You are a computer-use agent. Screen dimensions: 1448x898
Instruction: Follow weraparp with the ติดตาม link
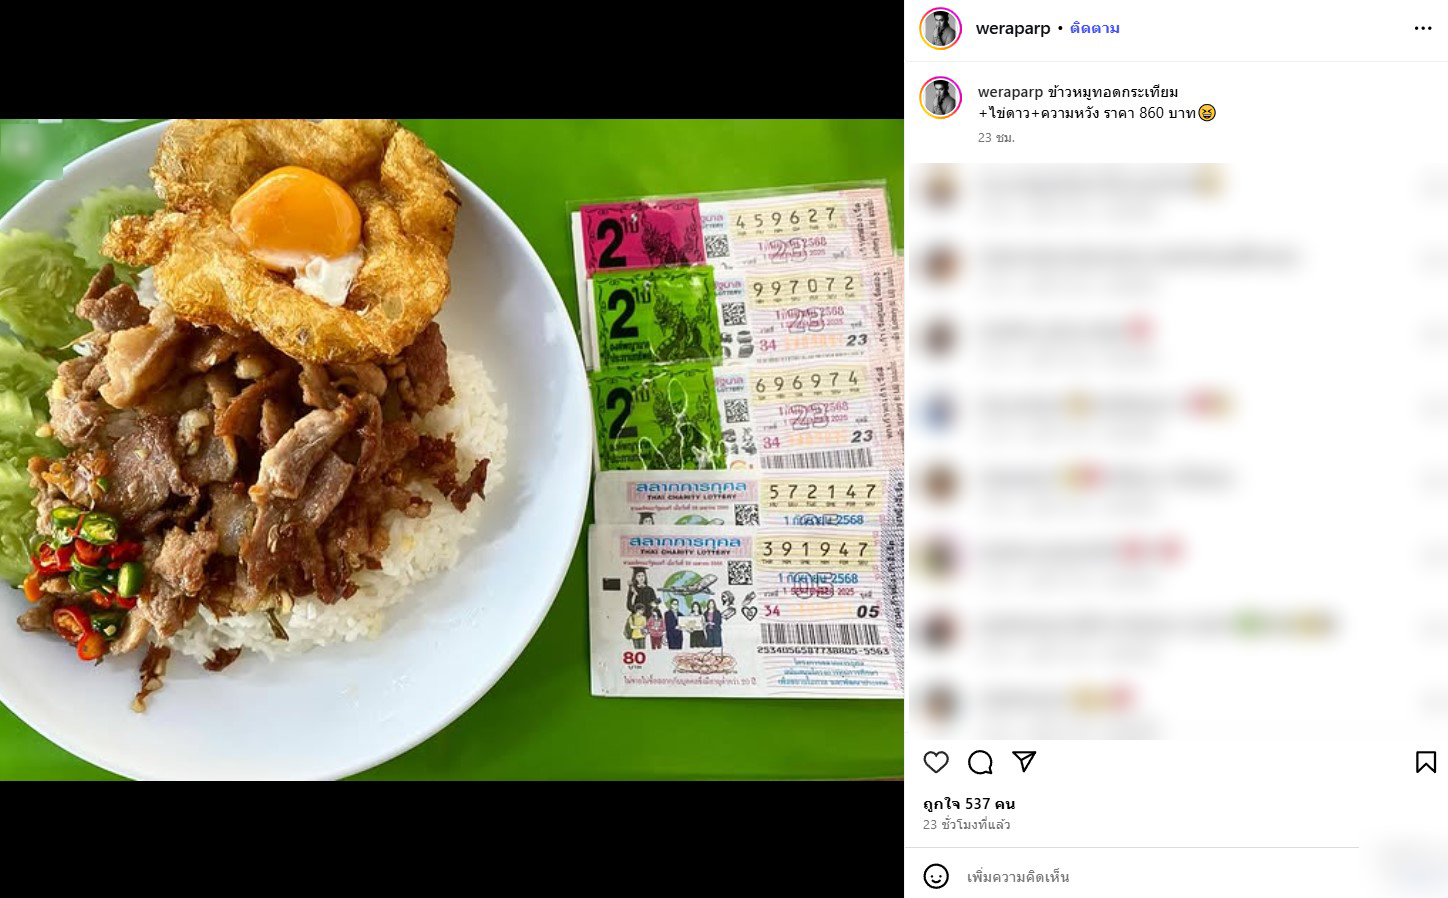point(1095,28)
